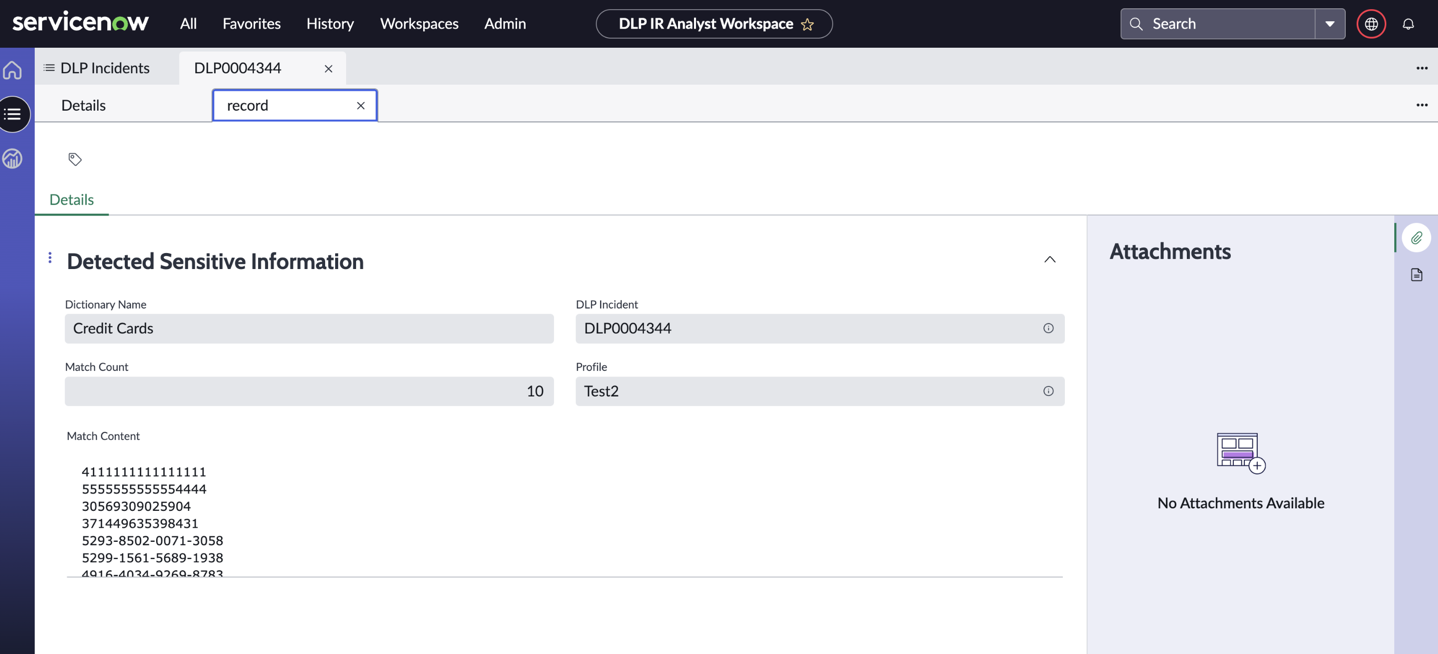Screen dimensions: 1438x654
Task: Open the History menu
Action: pyautogui.click(x=330, y=23)
